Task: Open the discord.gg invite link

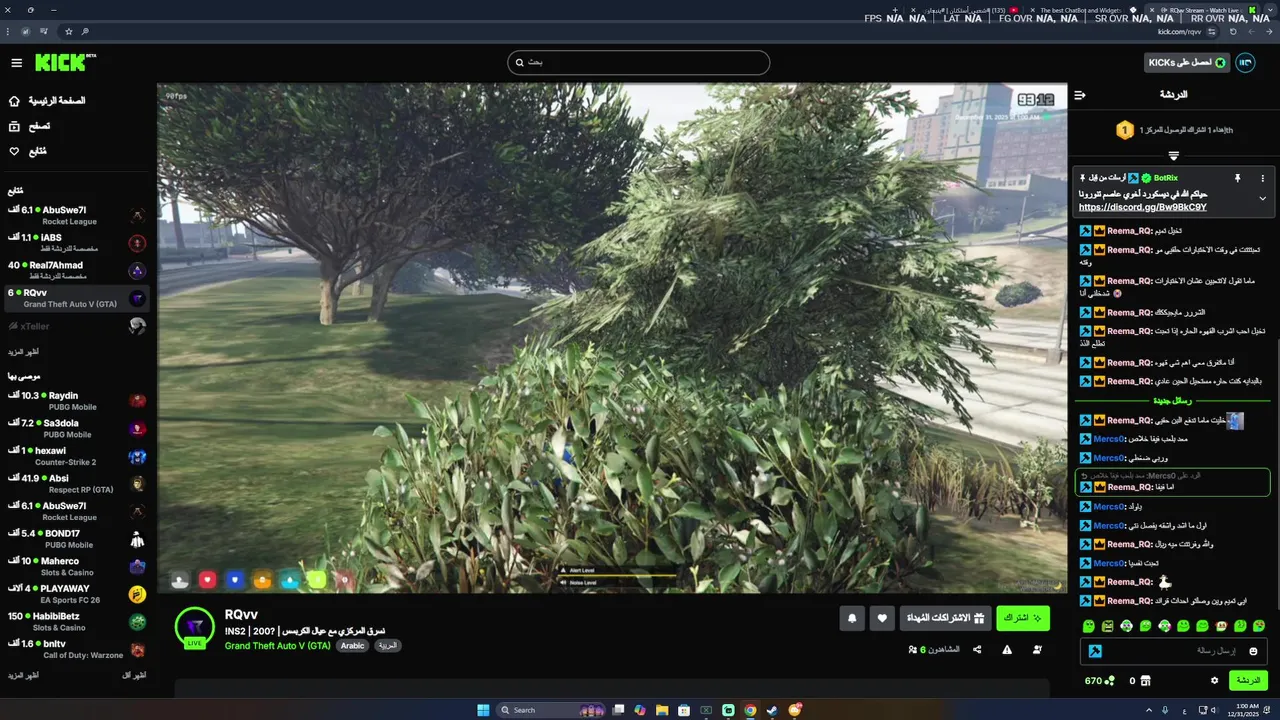Action: (x=1142, y=207)
